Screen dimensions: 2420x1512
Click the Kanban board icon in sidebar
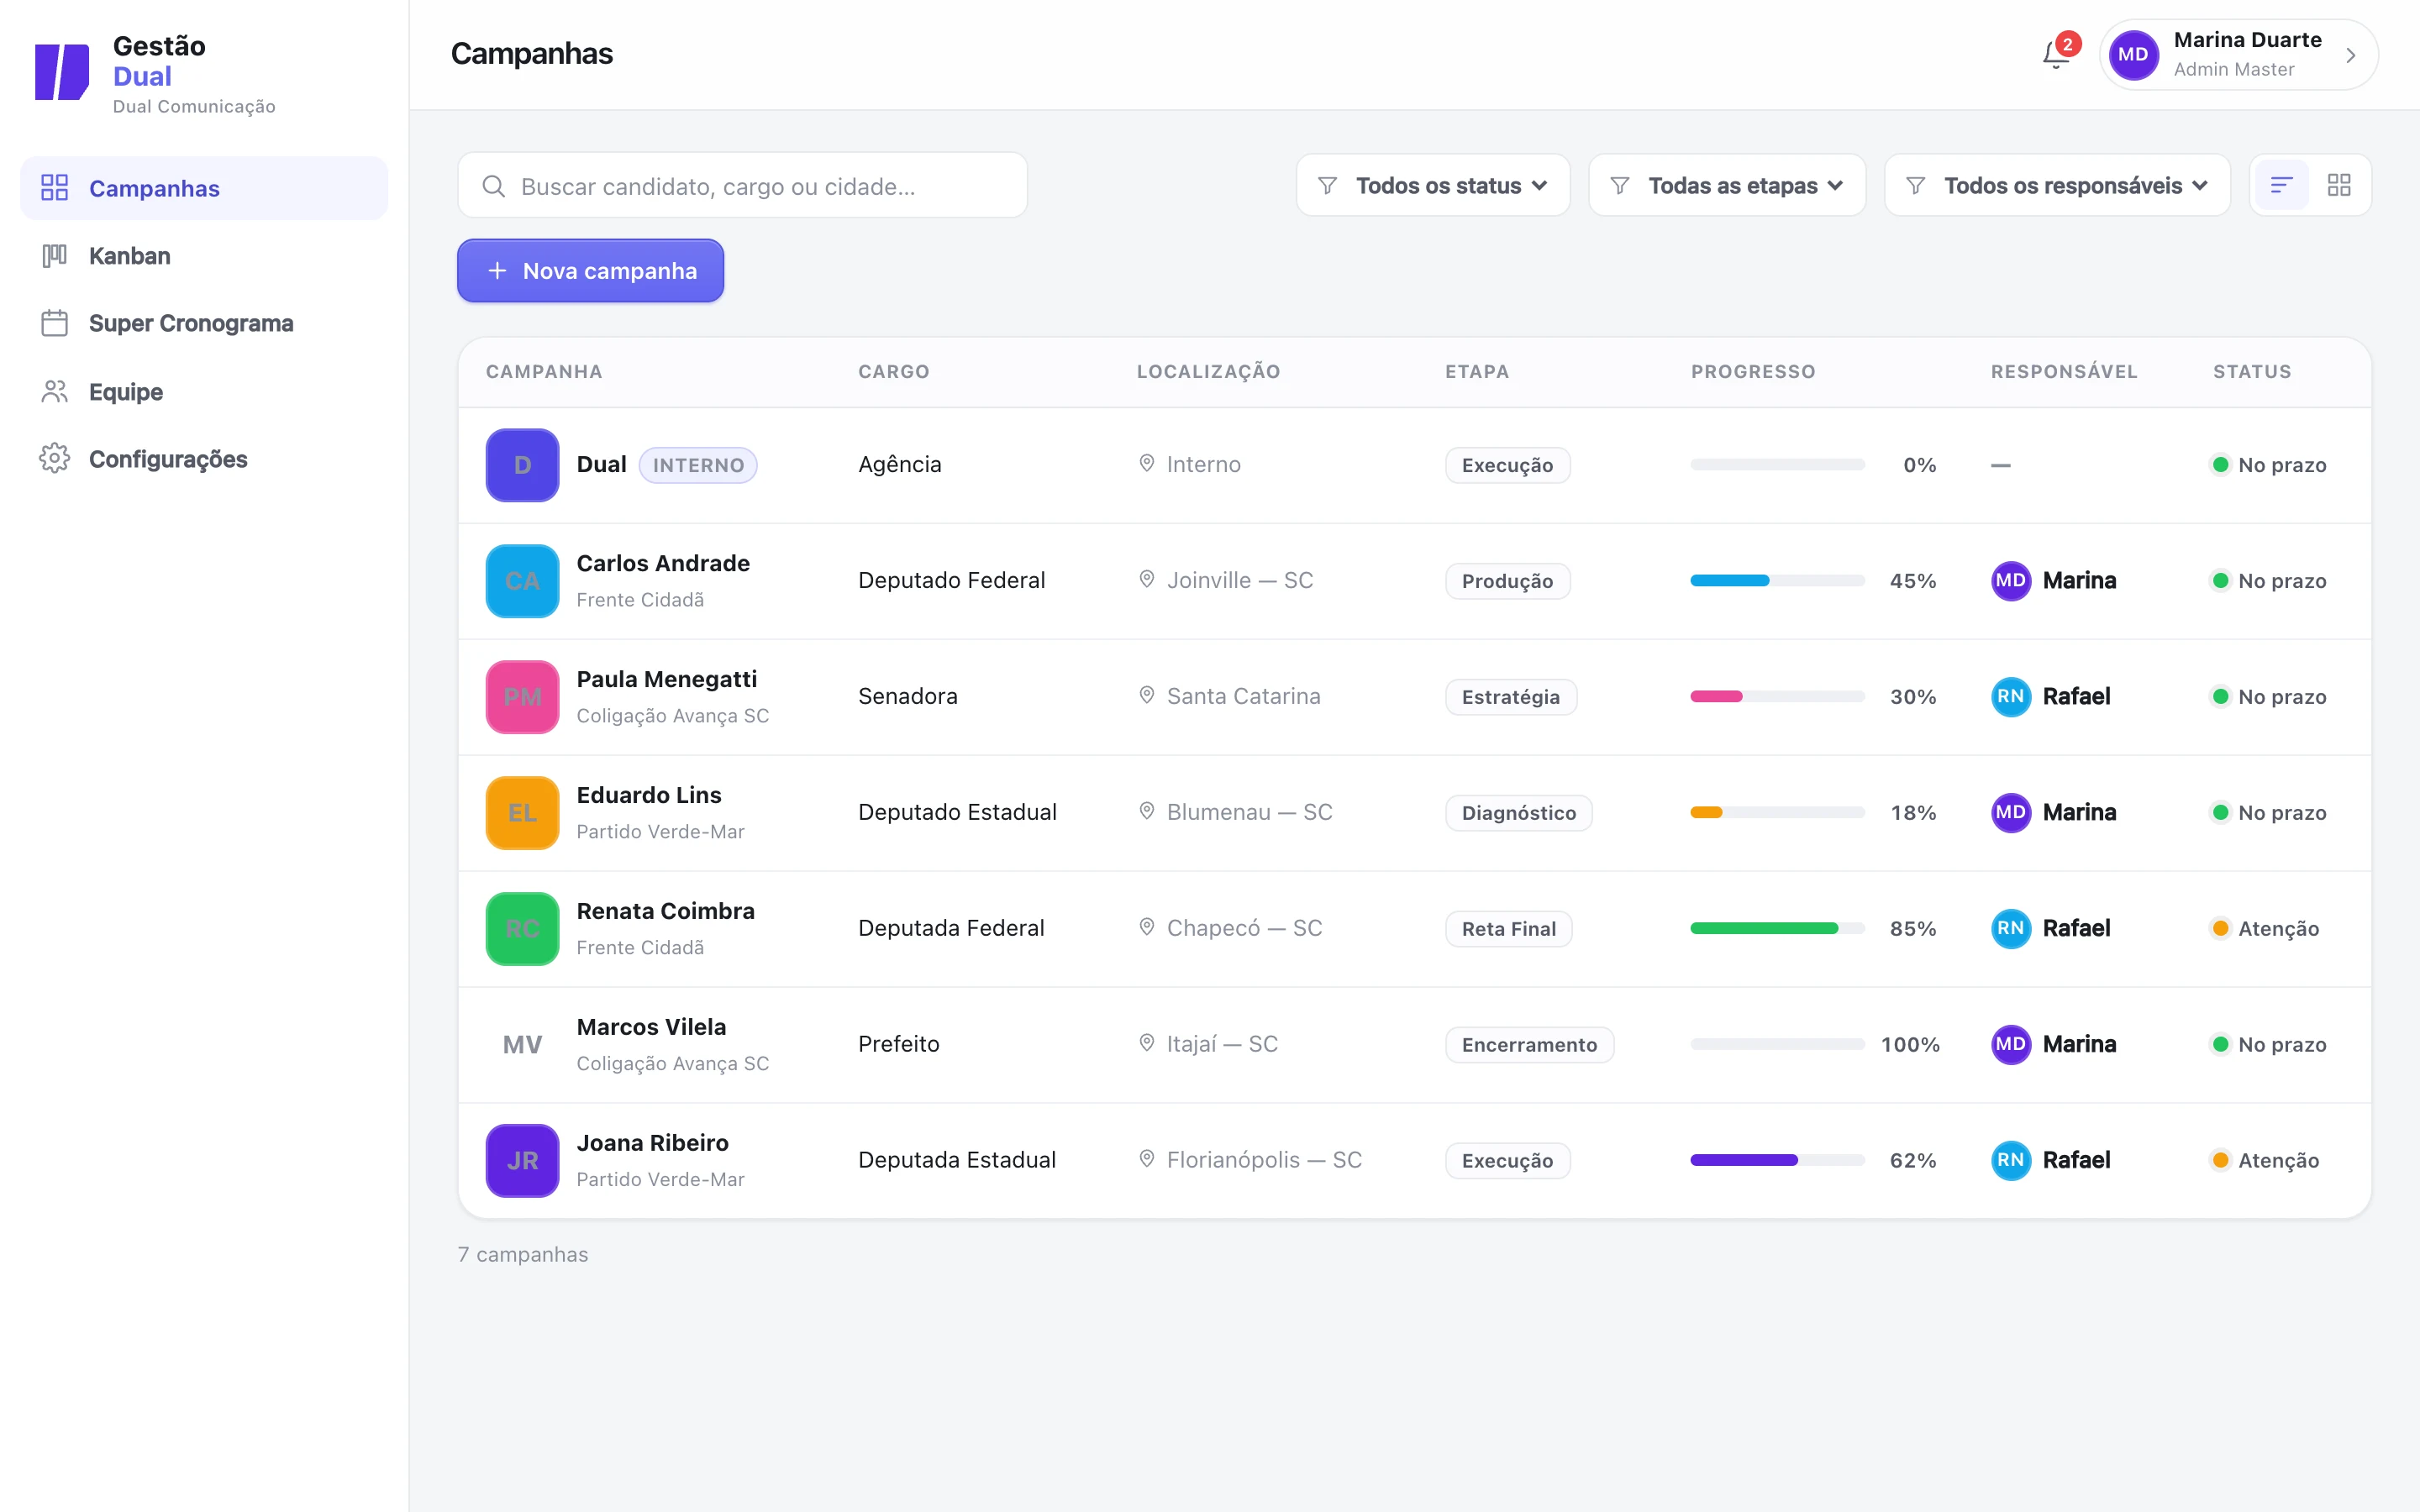click(x=55, y=256)
